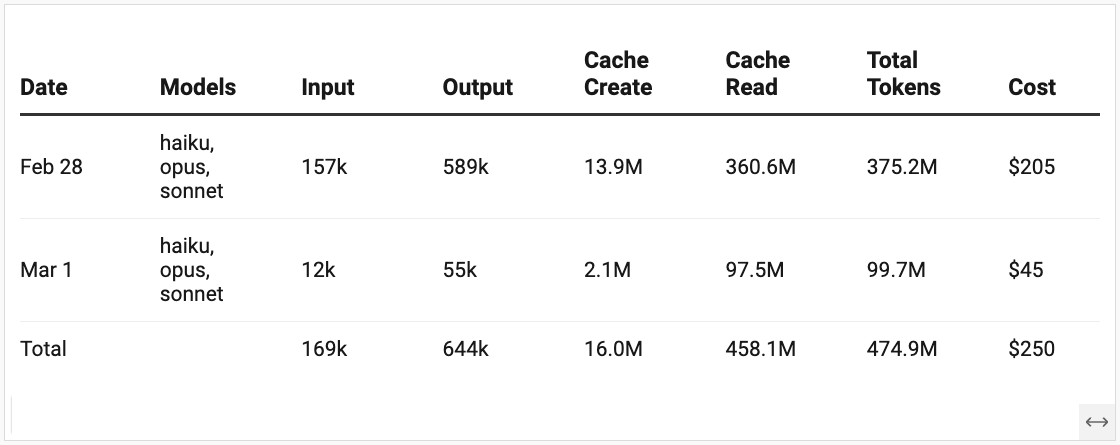Image resolution: width=1120 pixels, height=445 pixels.
Task: Click the Date column header
Action: [x=44, y=87]
